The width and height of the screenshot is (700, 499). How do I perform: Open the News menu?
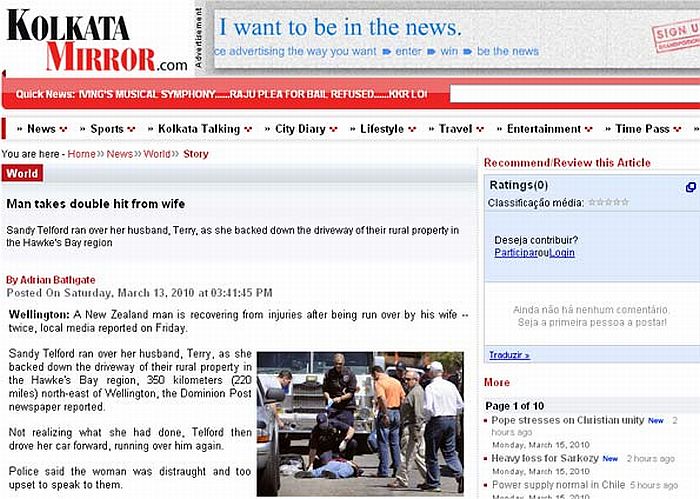pos(41,129)
